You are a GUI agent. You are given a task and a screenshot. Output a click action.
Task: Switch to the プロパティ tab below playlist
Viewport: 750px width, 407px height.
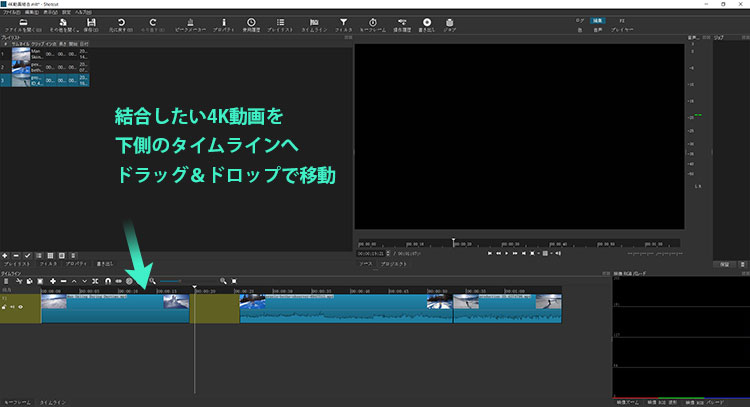click(x=77, y=264)
